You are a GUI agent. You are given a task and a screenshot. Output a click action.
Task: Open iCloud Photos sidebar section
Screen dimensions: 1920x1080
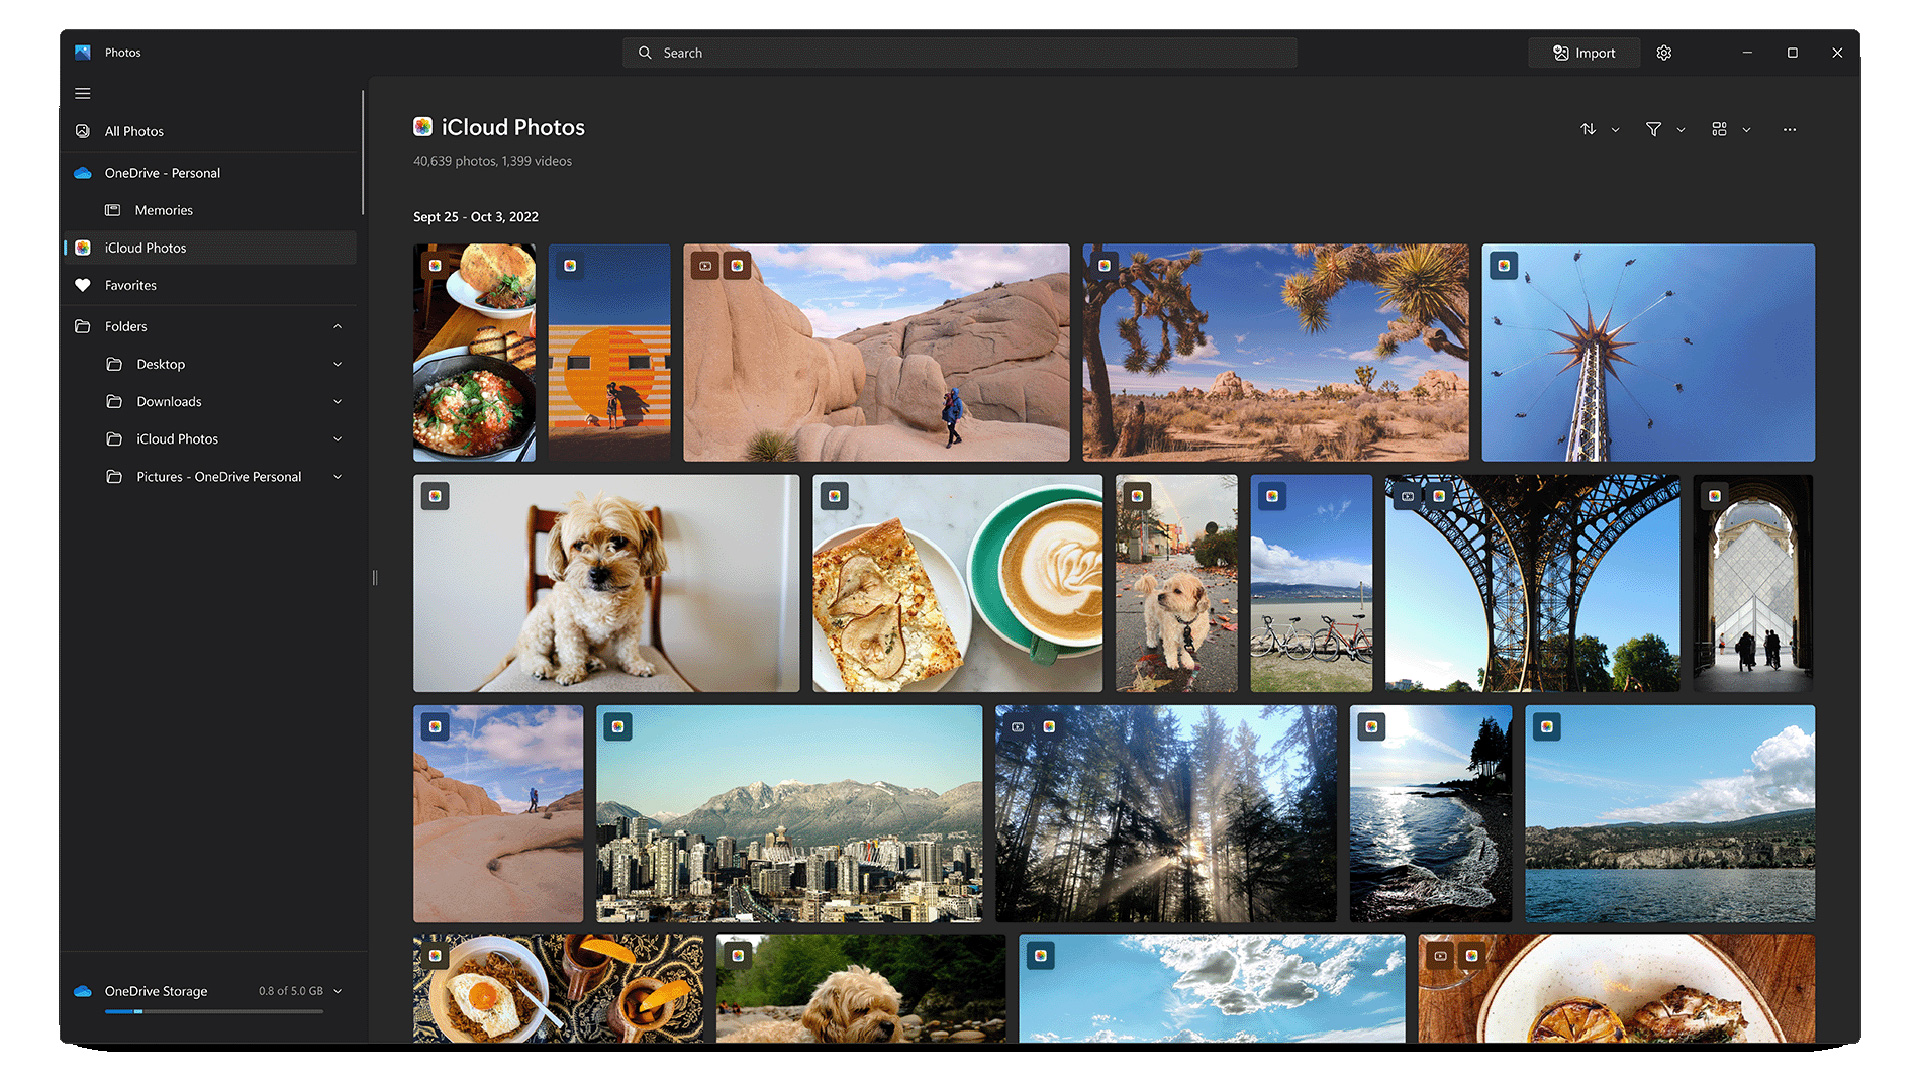point(145,247)
